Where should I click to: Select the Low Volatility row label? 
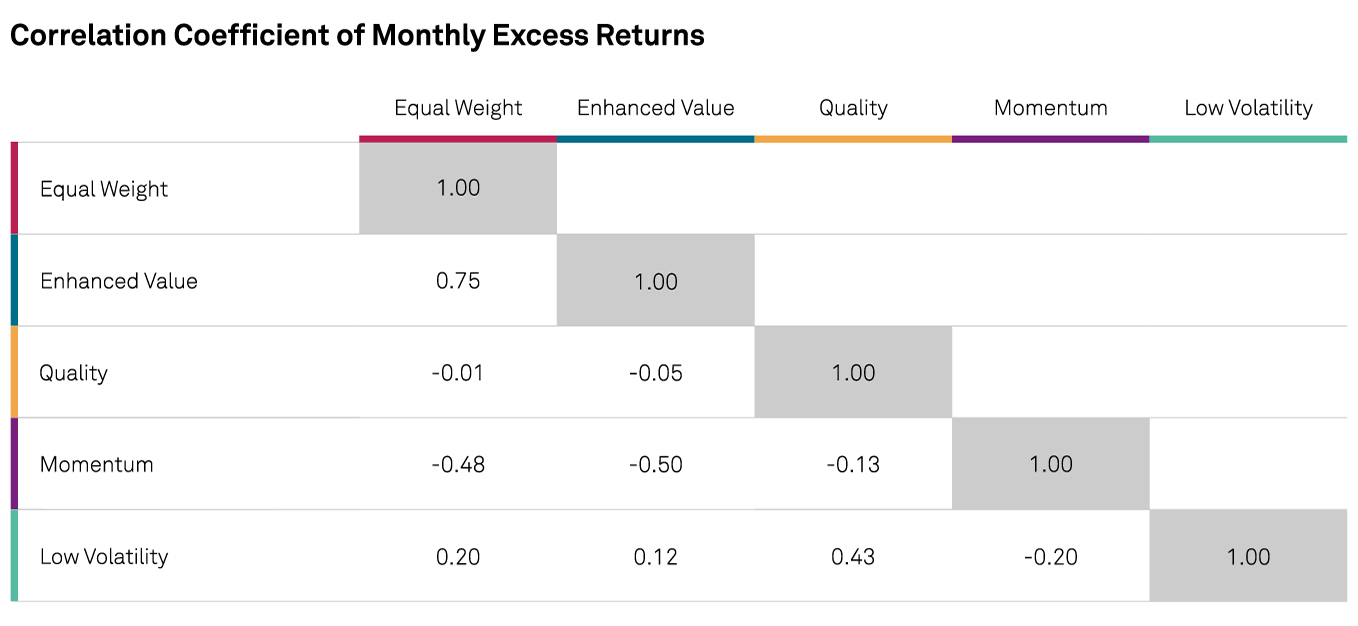pyautogui.click(x=104, y=557)
